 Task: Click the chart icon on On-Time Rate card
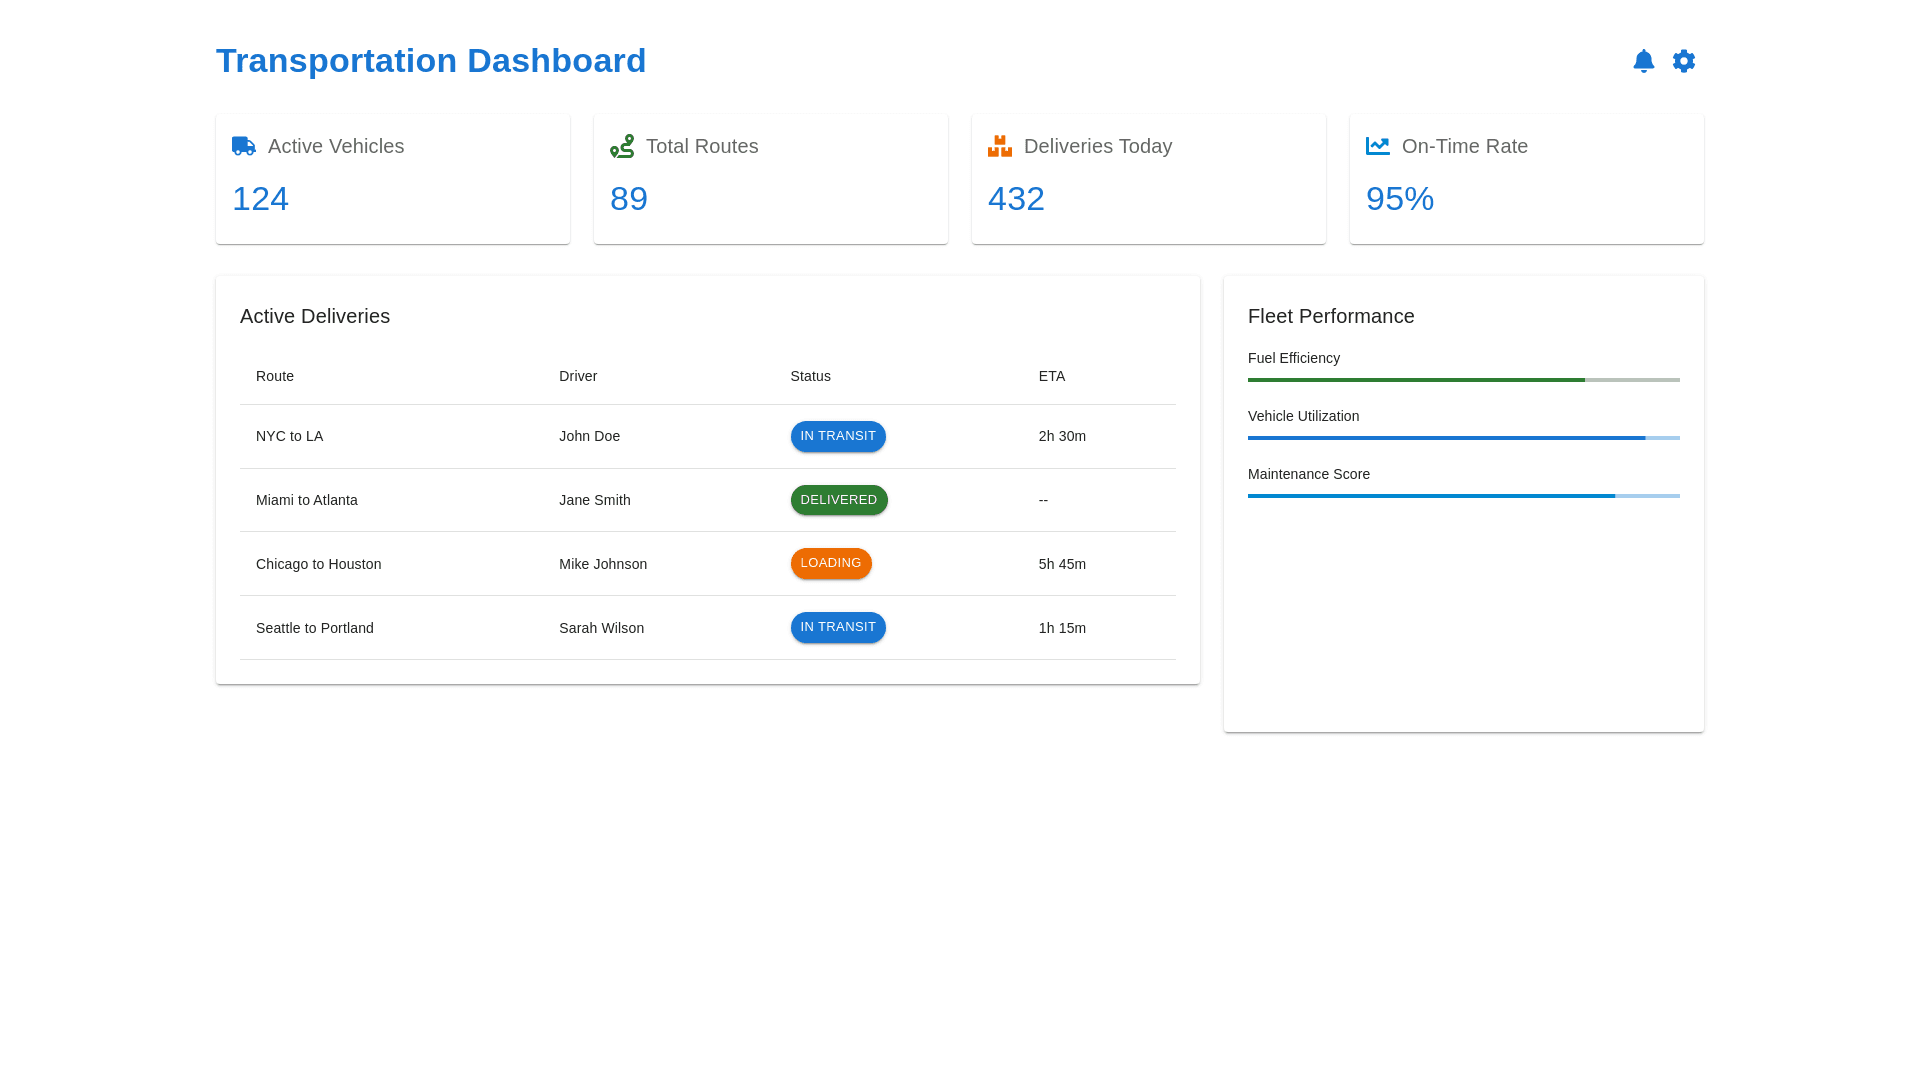tap(1377, 146)
